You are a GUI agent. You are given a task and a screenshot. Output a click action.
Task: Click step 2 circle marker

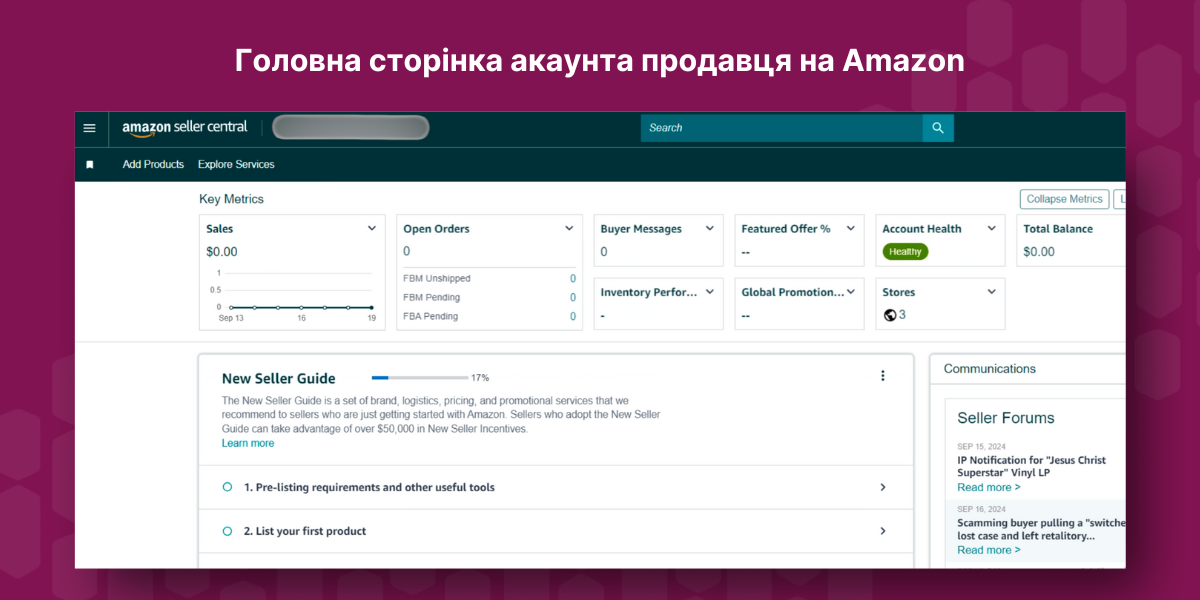(227, 531)
